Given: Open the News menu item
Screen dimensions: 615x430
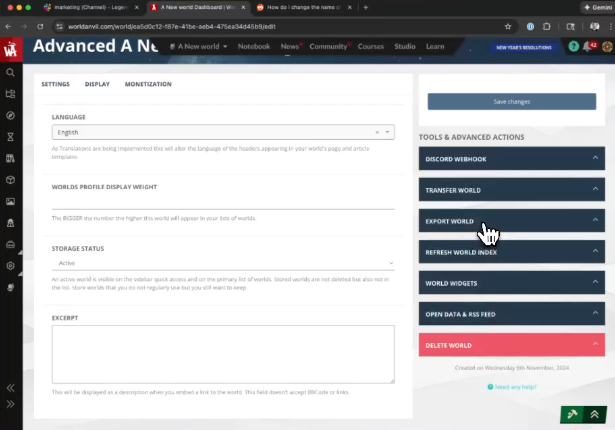Looking at the screenshot, I should tap(290, 47).
